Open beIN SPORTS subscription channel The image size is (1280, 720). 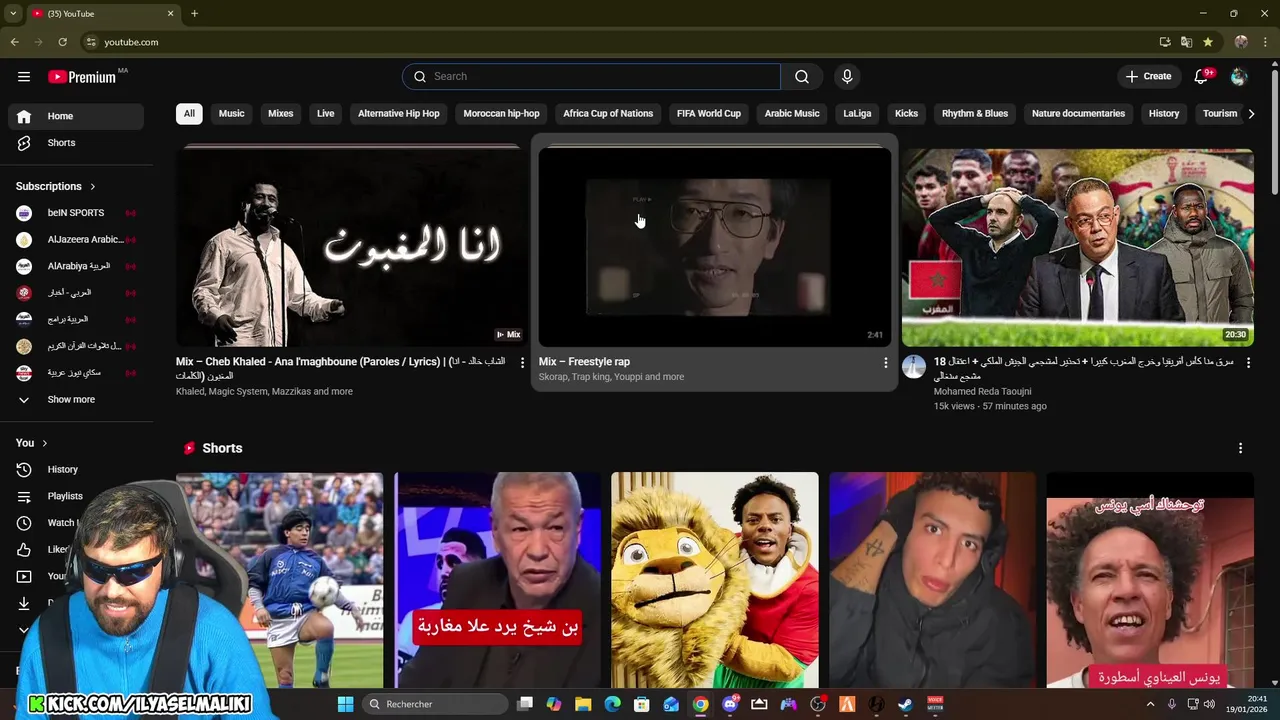(75, 213)
